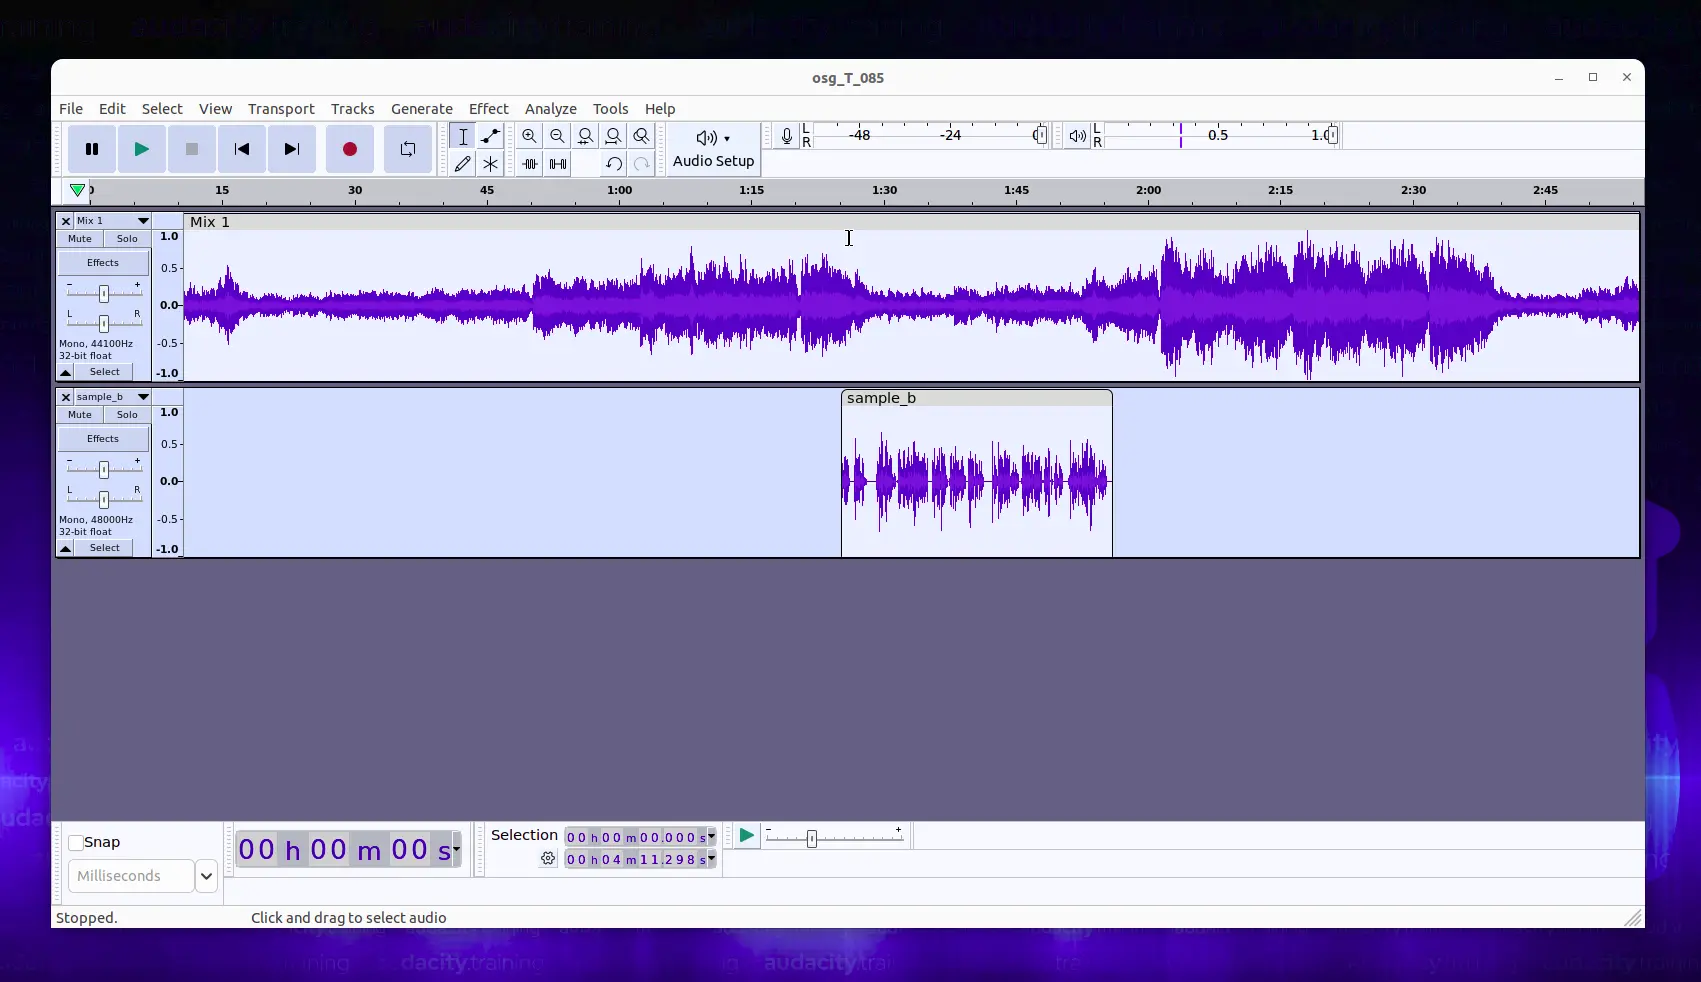This screenshot has width=1701, height=982.
Task: Click the Mix 1 clip title bar
Action: pos(912,222)
